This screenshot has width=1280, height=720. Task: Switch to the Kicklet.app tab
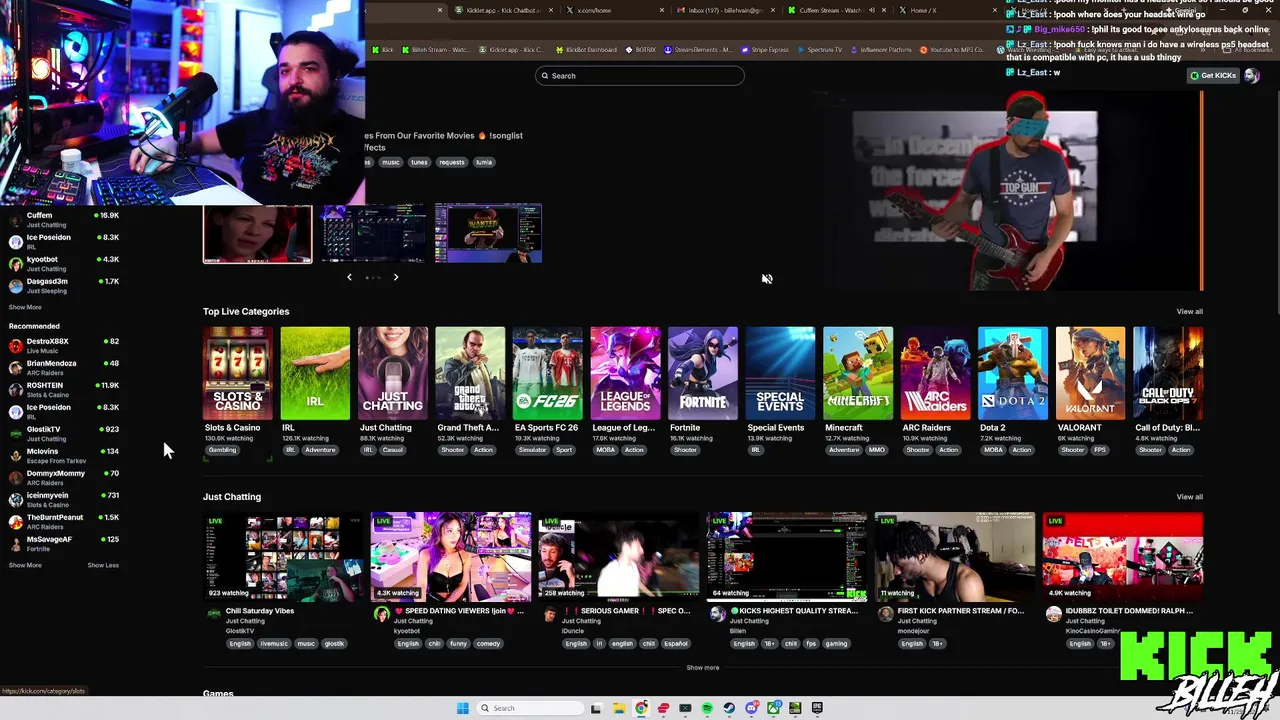(x=506, y=10)
